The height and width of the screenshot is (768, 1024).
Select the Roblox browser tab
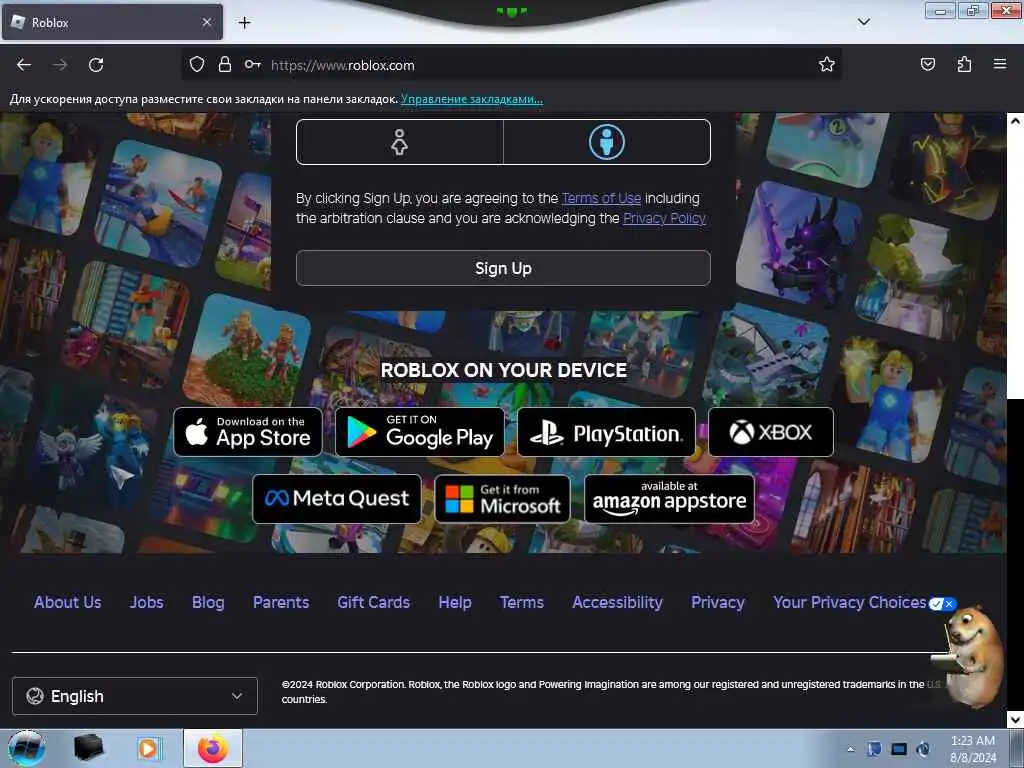tap(112, 22)
